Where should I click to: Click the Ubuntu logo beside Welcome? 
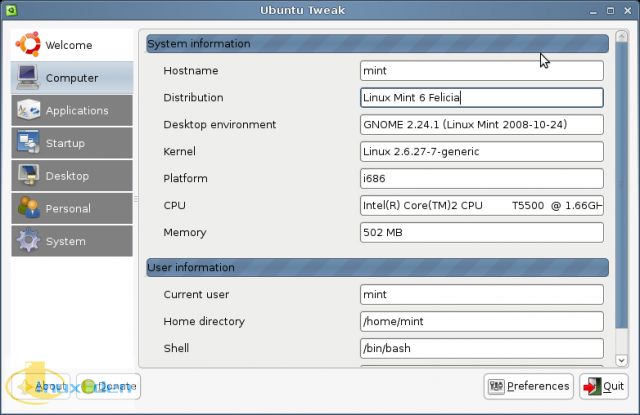(28, 44)
